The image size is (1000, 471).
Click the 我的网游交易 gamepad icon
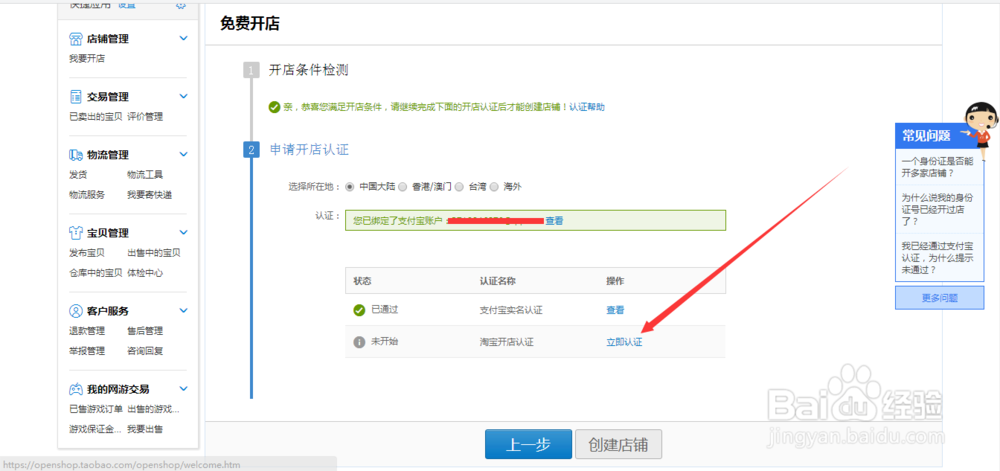[76, 389]
